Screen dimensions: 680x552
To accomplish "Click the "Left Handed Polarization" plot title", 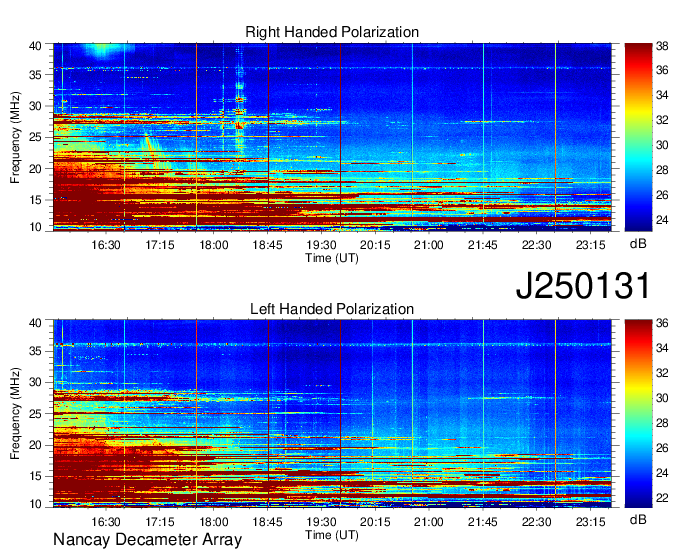I will [332, 309].
